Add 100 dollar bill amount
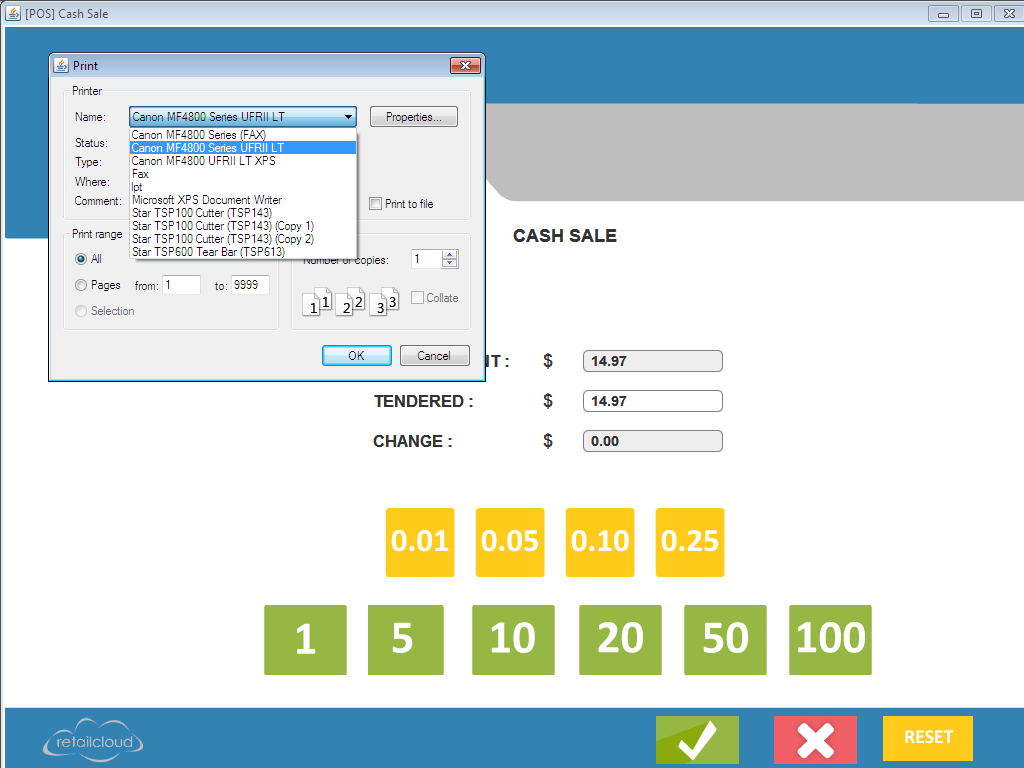 pyautogui.click(x=830, y=639)
